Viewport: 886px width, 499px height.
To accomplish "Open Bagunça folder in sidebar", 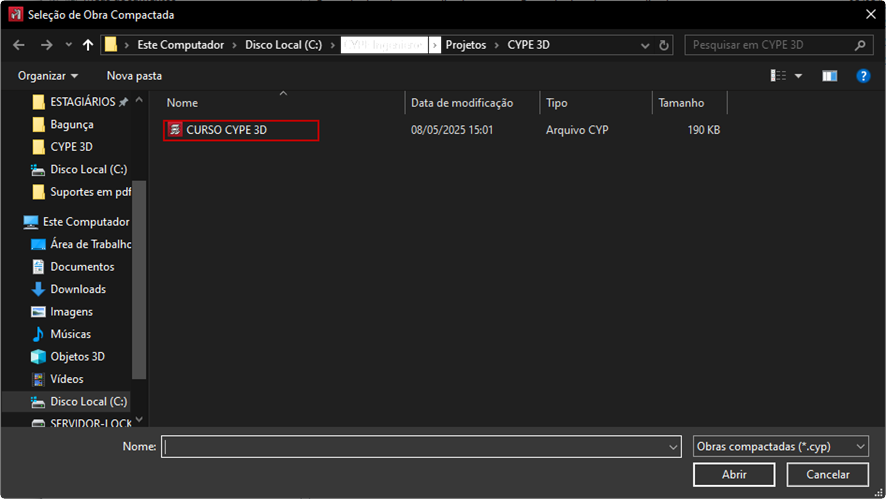I will [x=71, y=124].
